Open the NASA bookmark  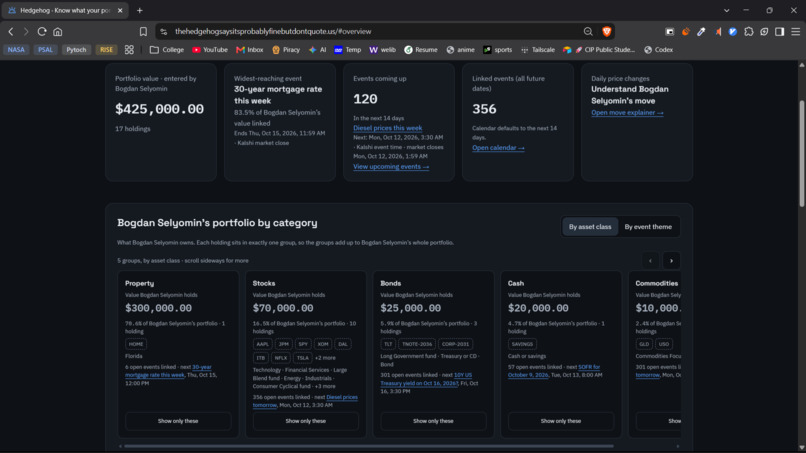point(16,50)
